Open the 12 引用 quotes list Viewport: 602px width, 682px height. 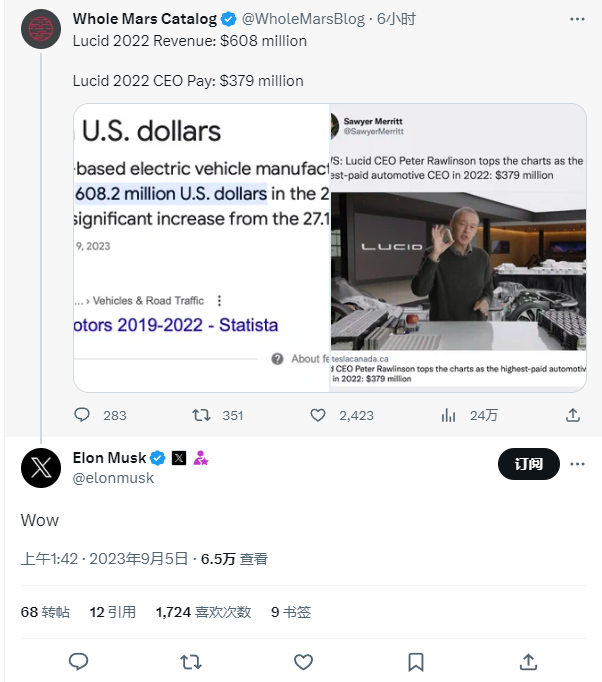113,612
